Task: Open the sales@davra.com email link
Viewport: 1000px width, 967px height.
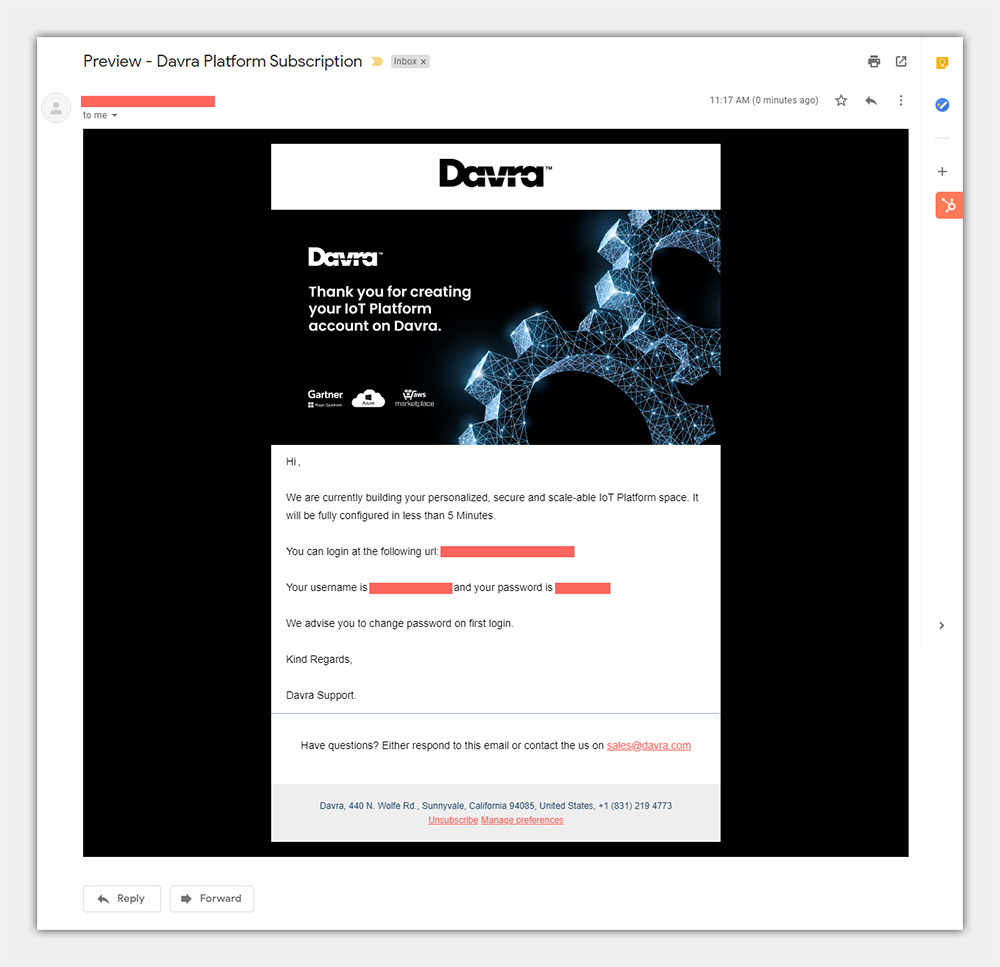Action: pos(649,745)
